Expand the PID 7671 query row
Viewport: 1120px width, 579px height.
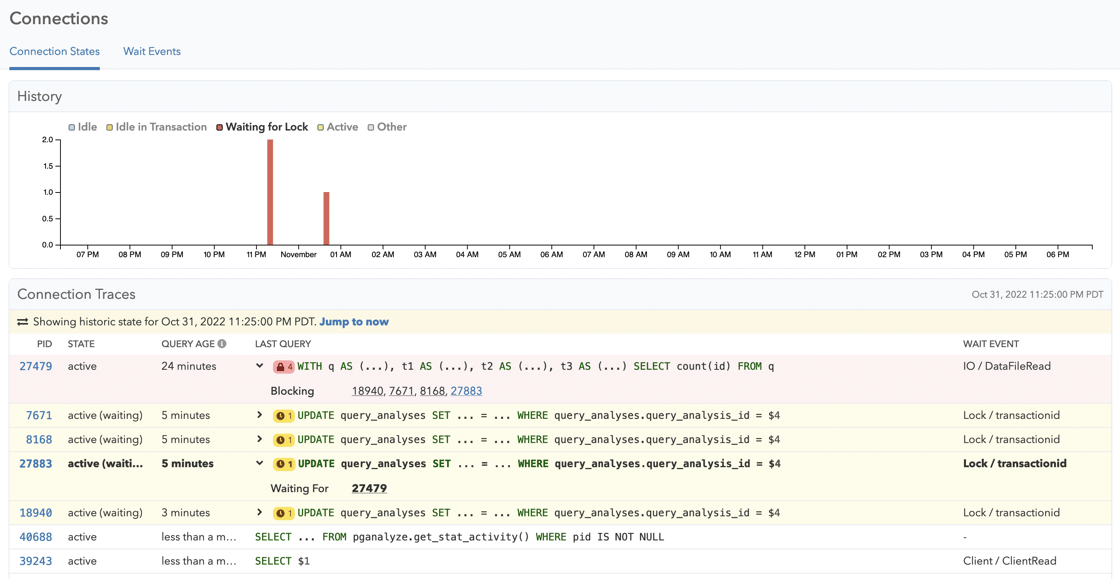click(260, 415)
